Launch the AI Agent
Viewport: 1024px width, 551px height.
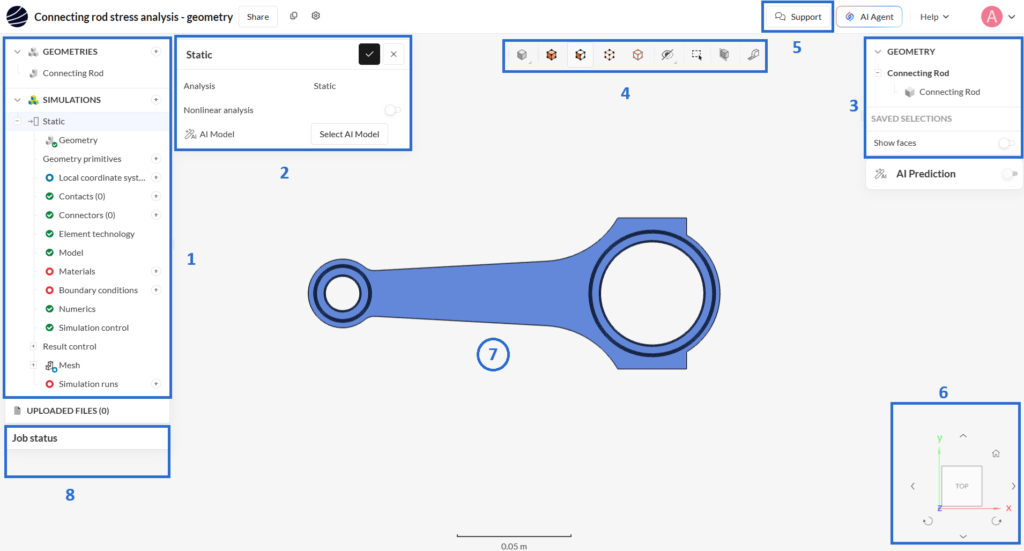coord(869,17)
